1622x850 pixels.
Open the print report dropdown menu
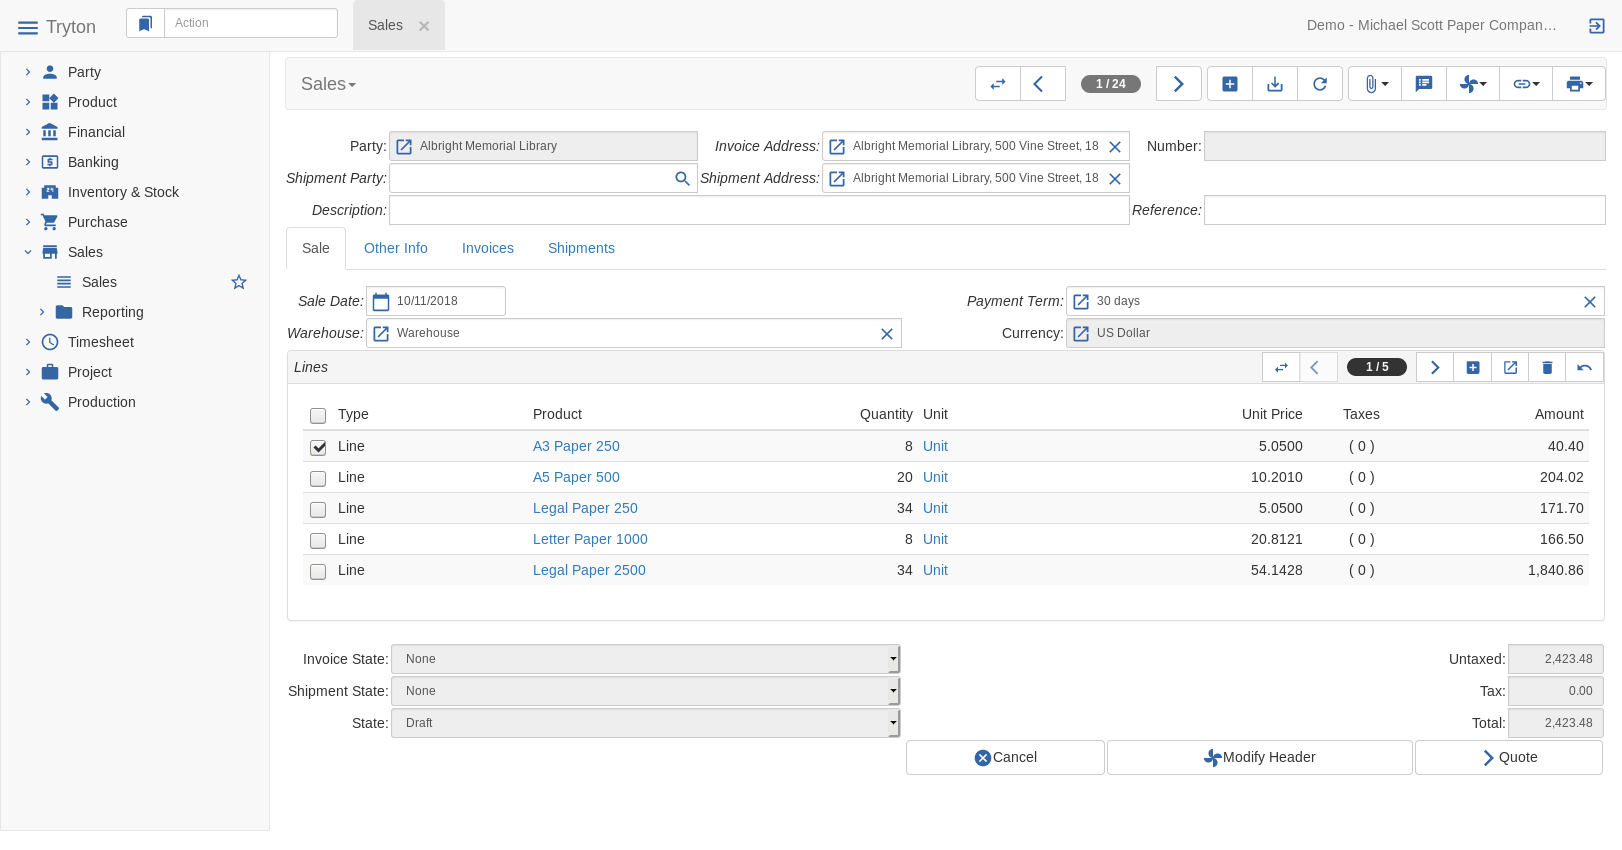tap(1578, 84)
